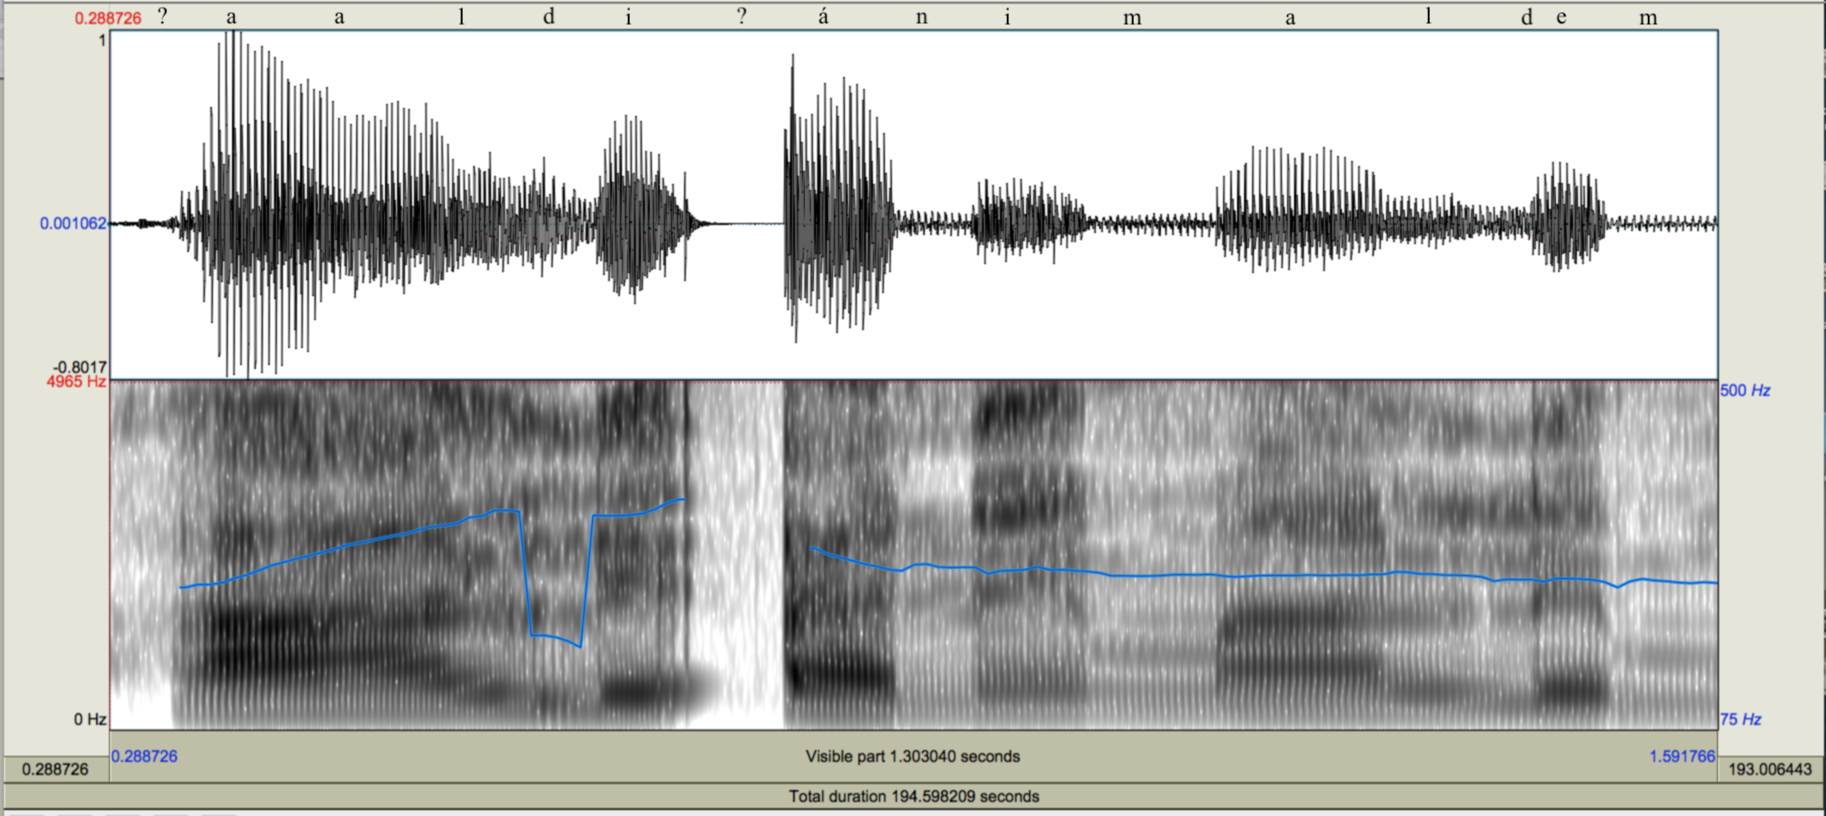Screen dimensions: 1826x816
Task: Click the flat silent waveform section before 'á'
Action: point(745,224)
